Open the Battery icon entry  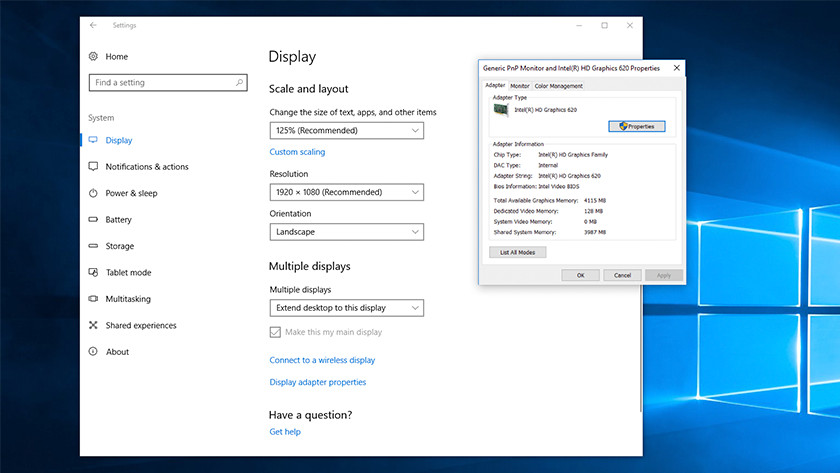[94, 220]
